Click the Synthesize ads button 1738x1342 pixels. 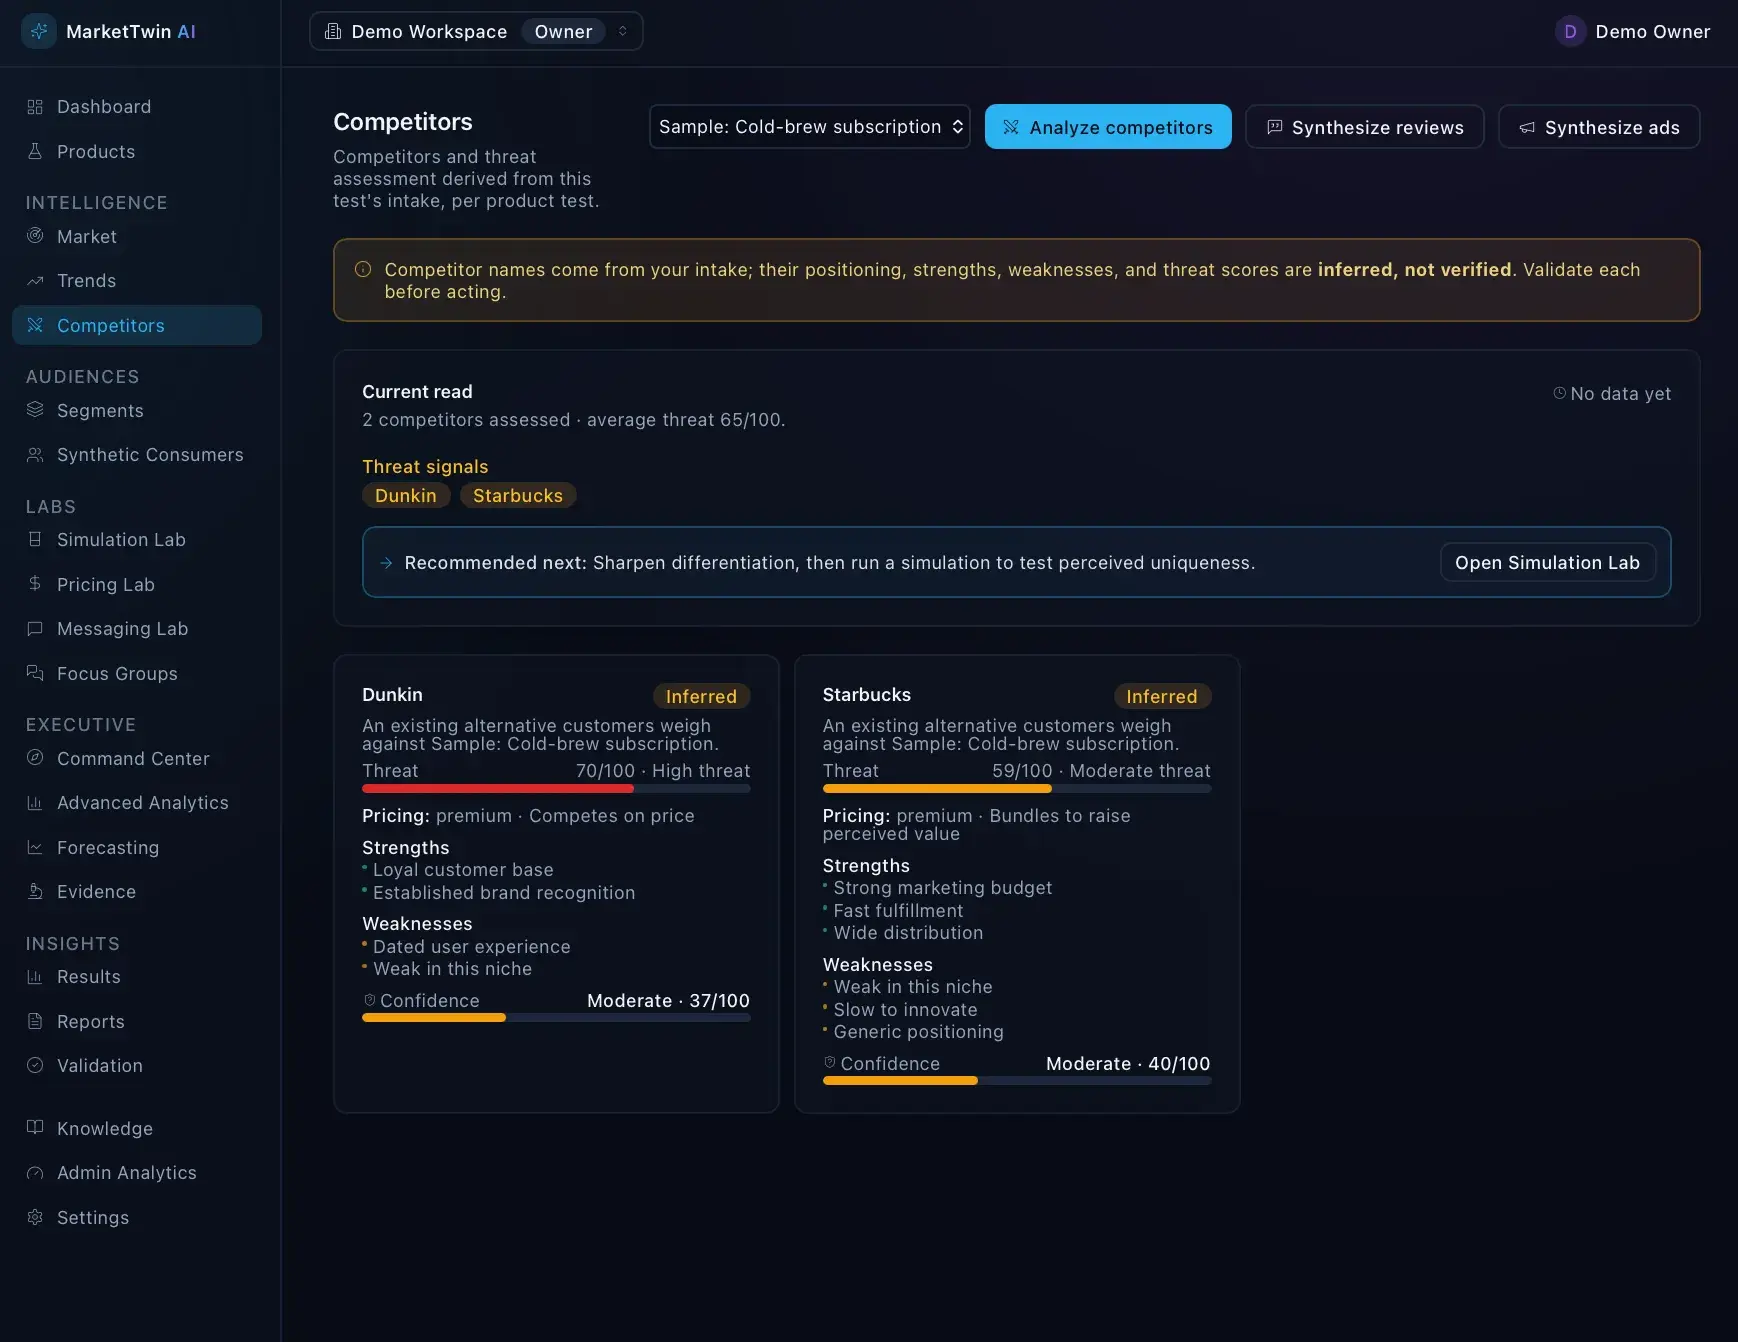(1599, 127)
